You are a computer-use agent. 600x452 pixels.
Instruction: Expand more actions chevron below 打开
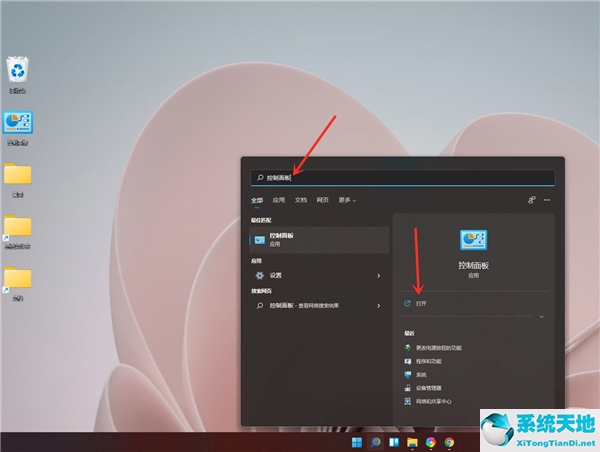(541, 317)
